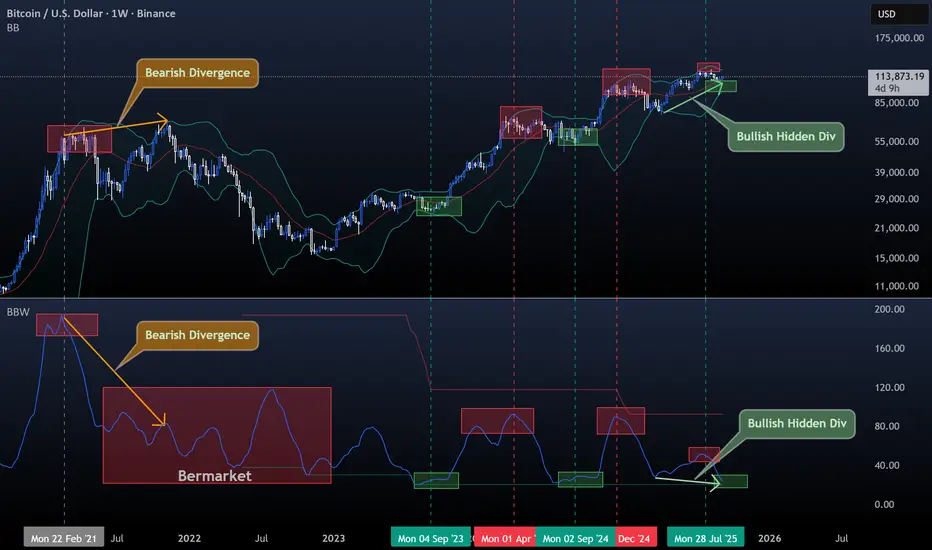Screen dimensions: 932x550
Task: Select the Mon 02 Sep '24 date marker
Action: click(x=575, y=538)
